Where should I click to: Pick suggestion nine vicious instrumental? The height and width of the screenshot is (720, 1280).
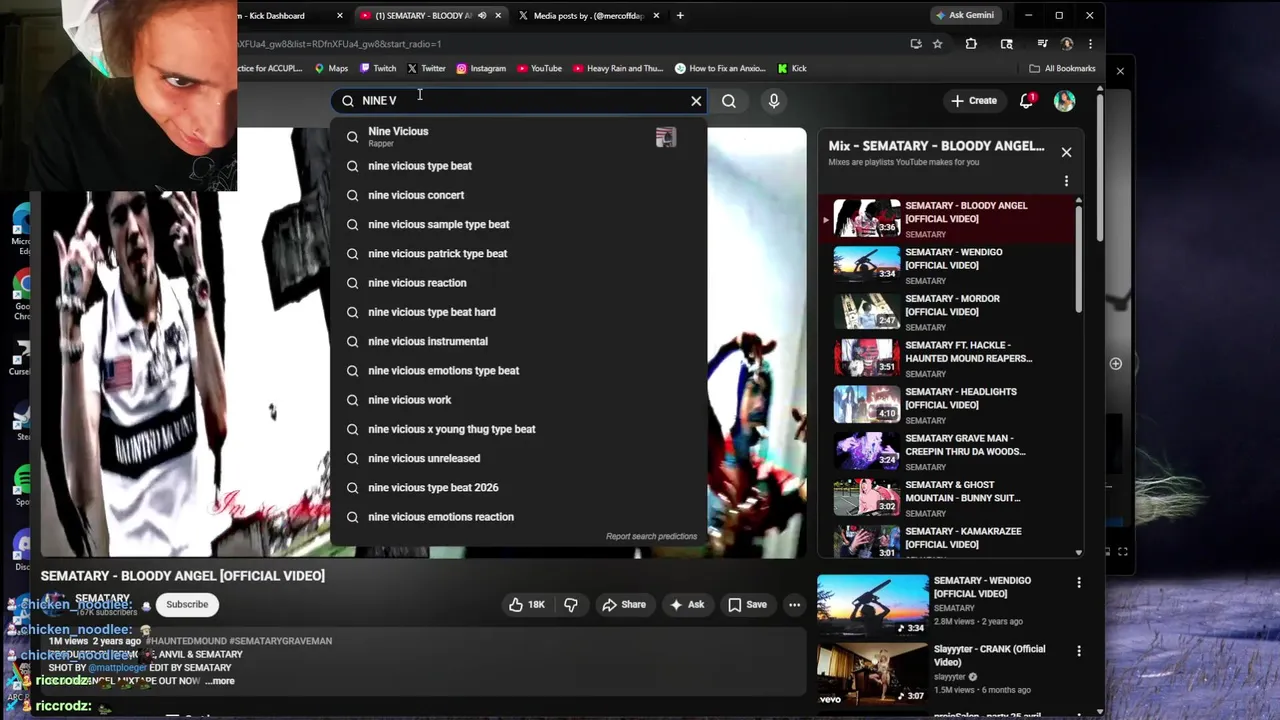(518, 341)
